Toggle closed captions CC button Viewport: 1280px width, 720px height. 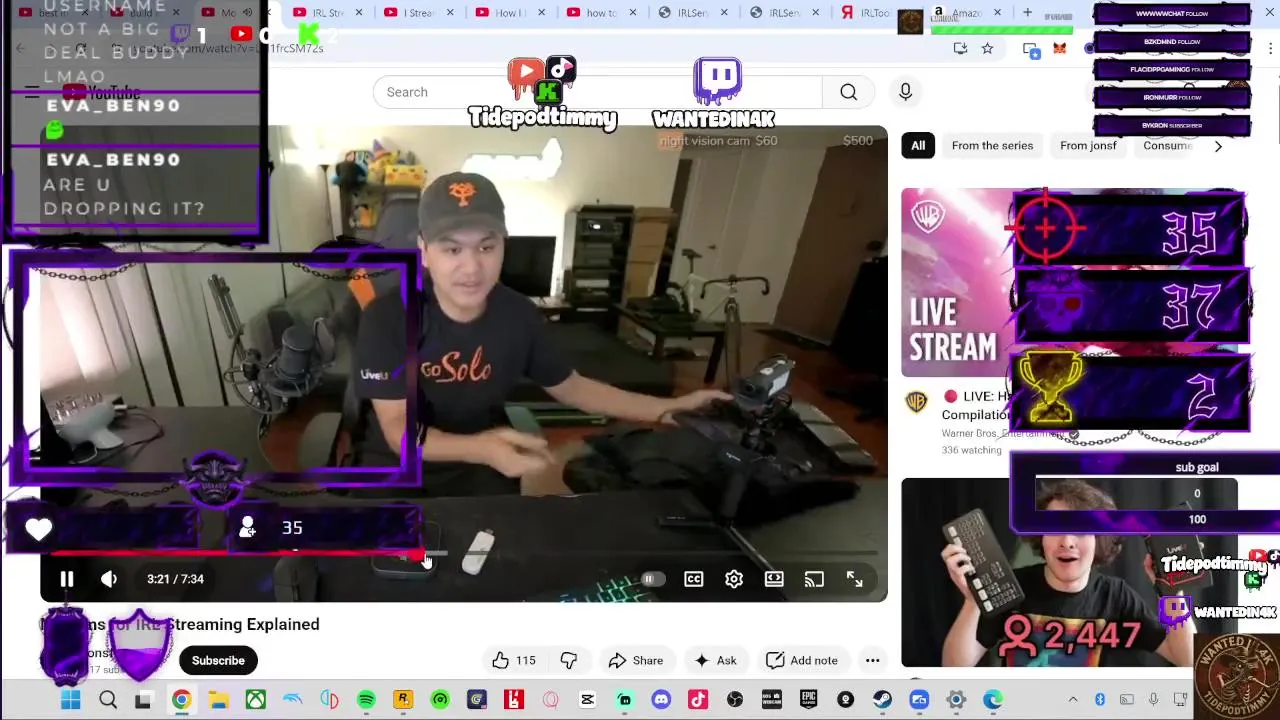click(693, 579)
